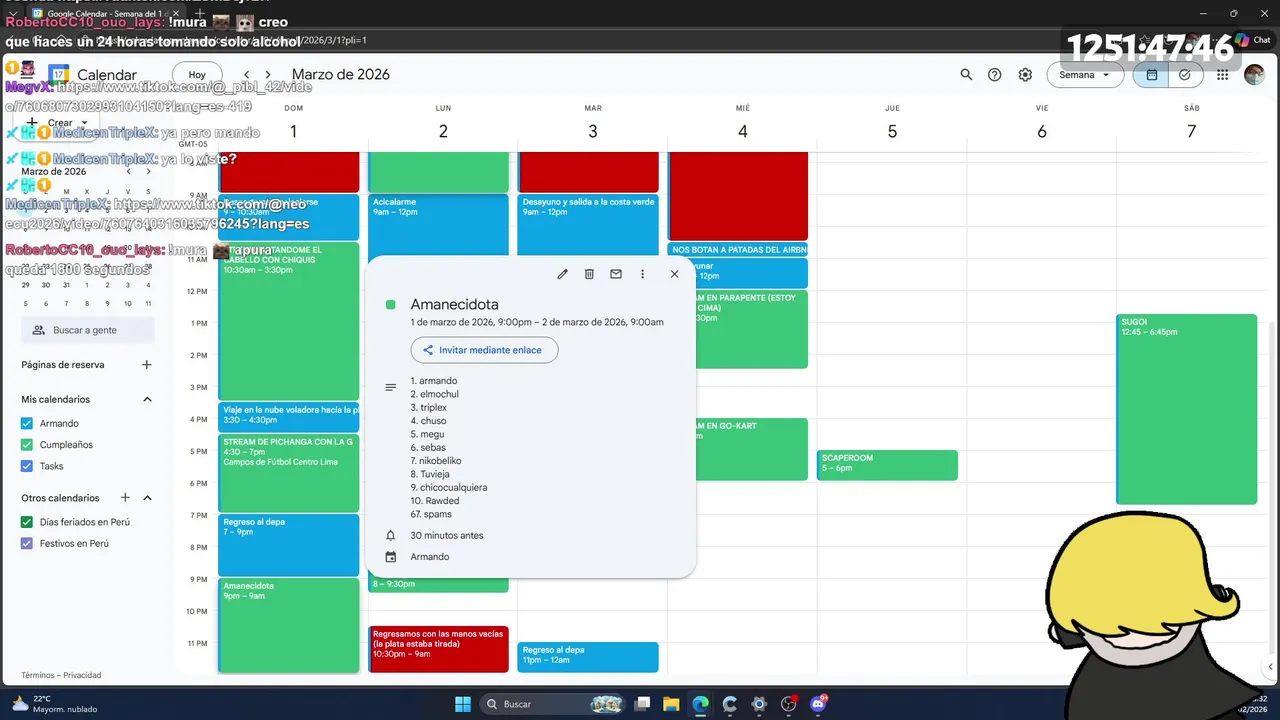Go to the next week arrow
Screen dimensions: 1280x720
click(267, 75)
